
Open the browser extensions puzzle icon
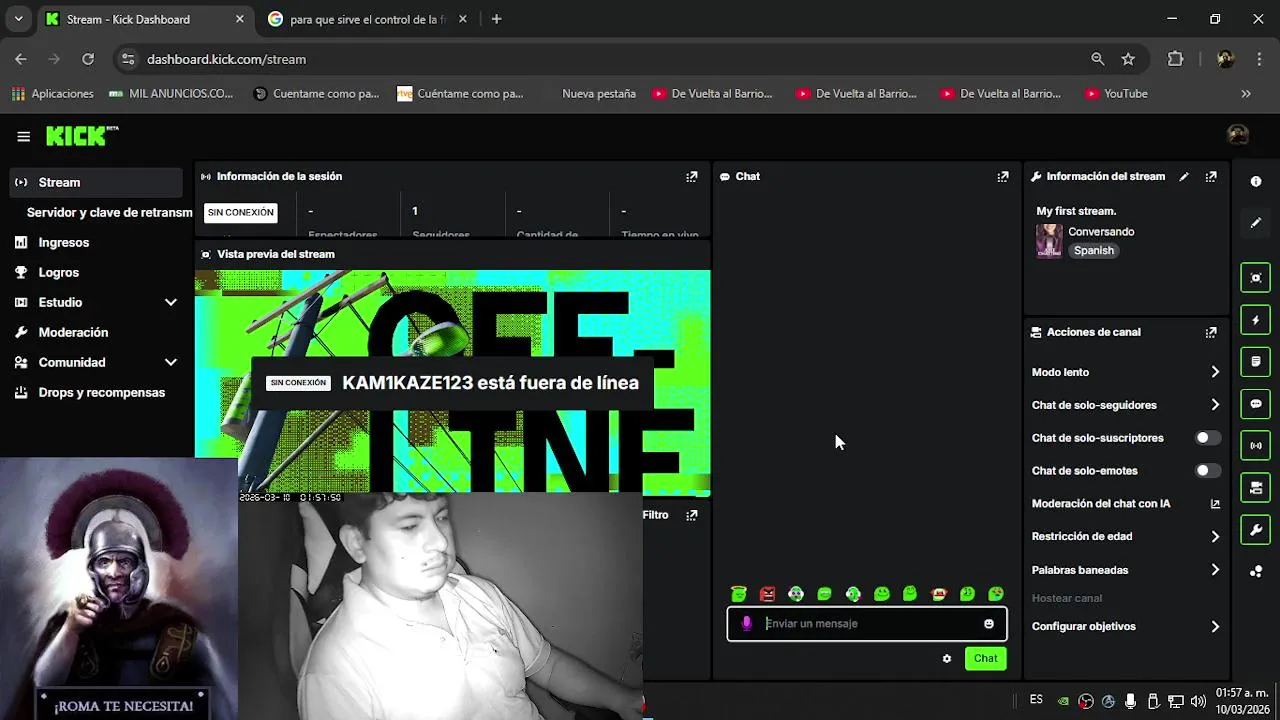[1175, 59]
